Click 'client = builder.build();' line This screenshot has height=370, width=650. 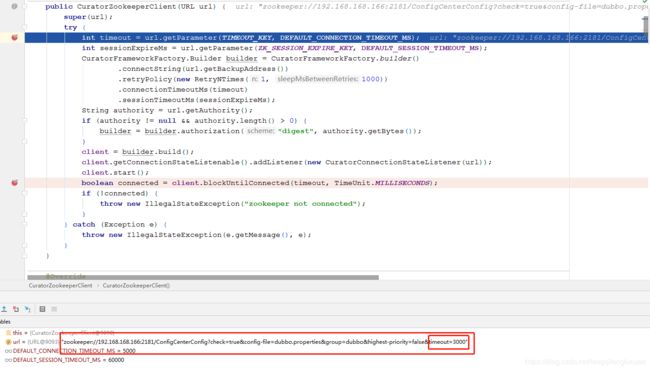coord(137,152)
